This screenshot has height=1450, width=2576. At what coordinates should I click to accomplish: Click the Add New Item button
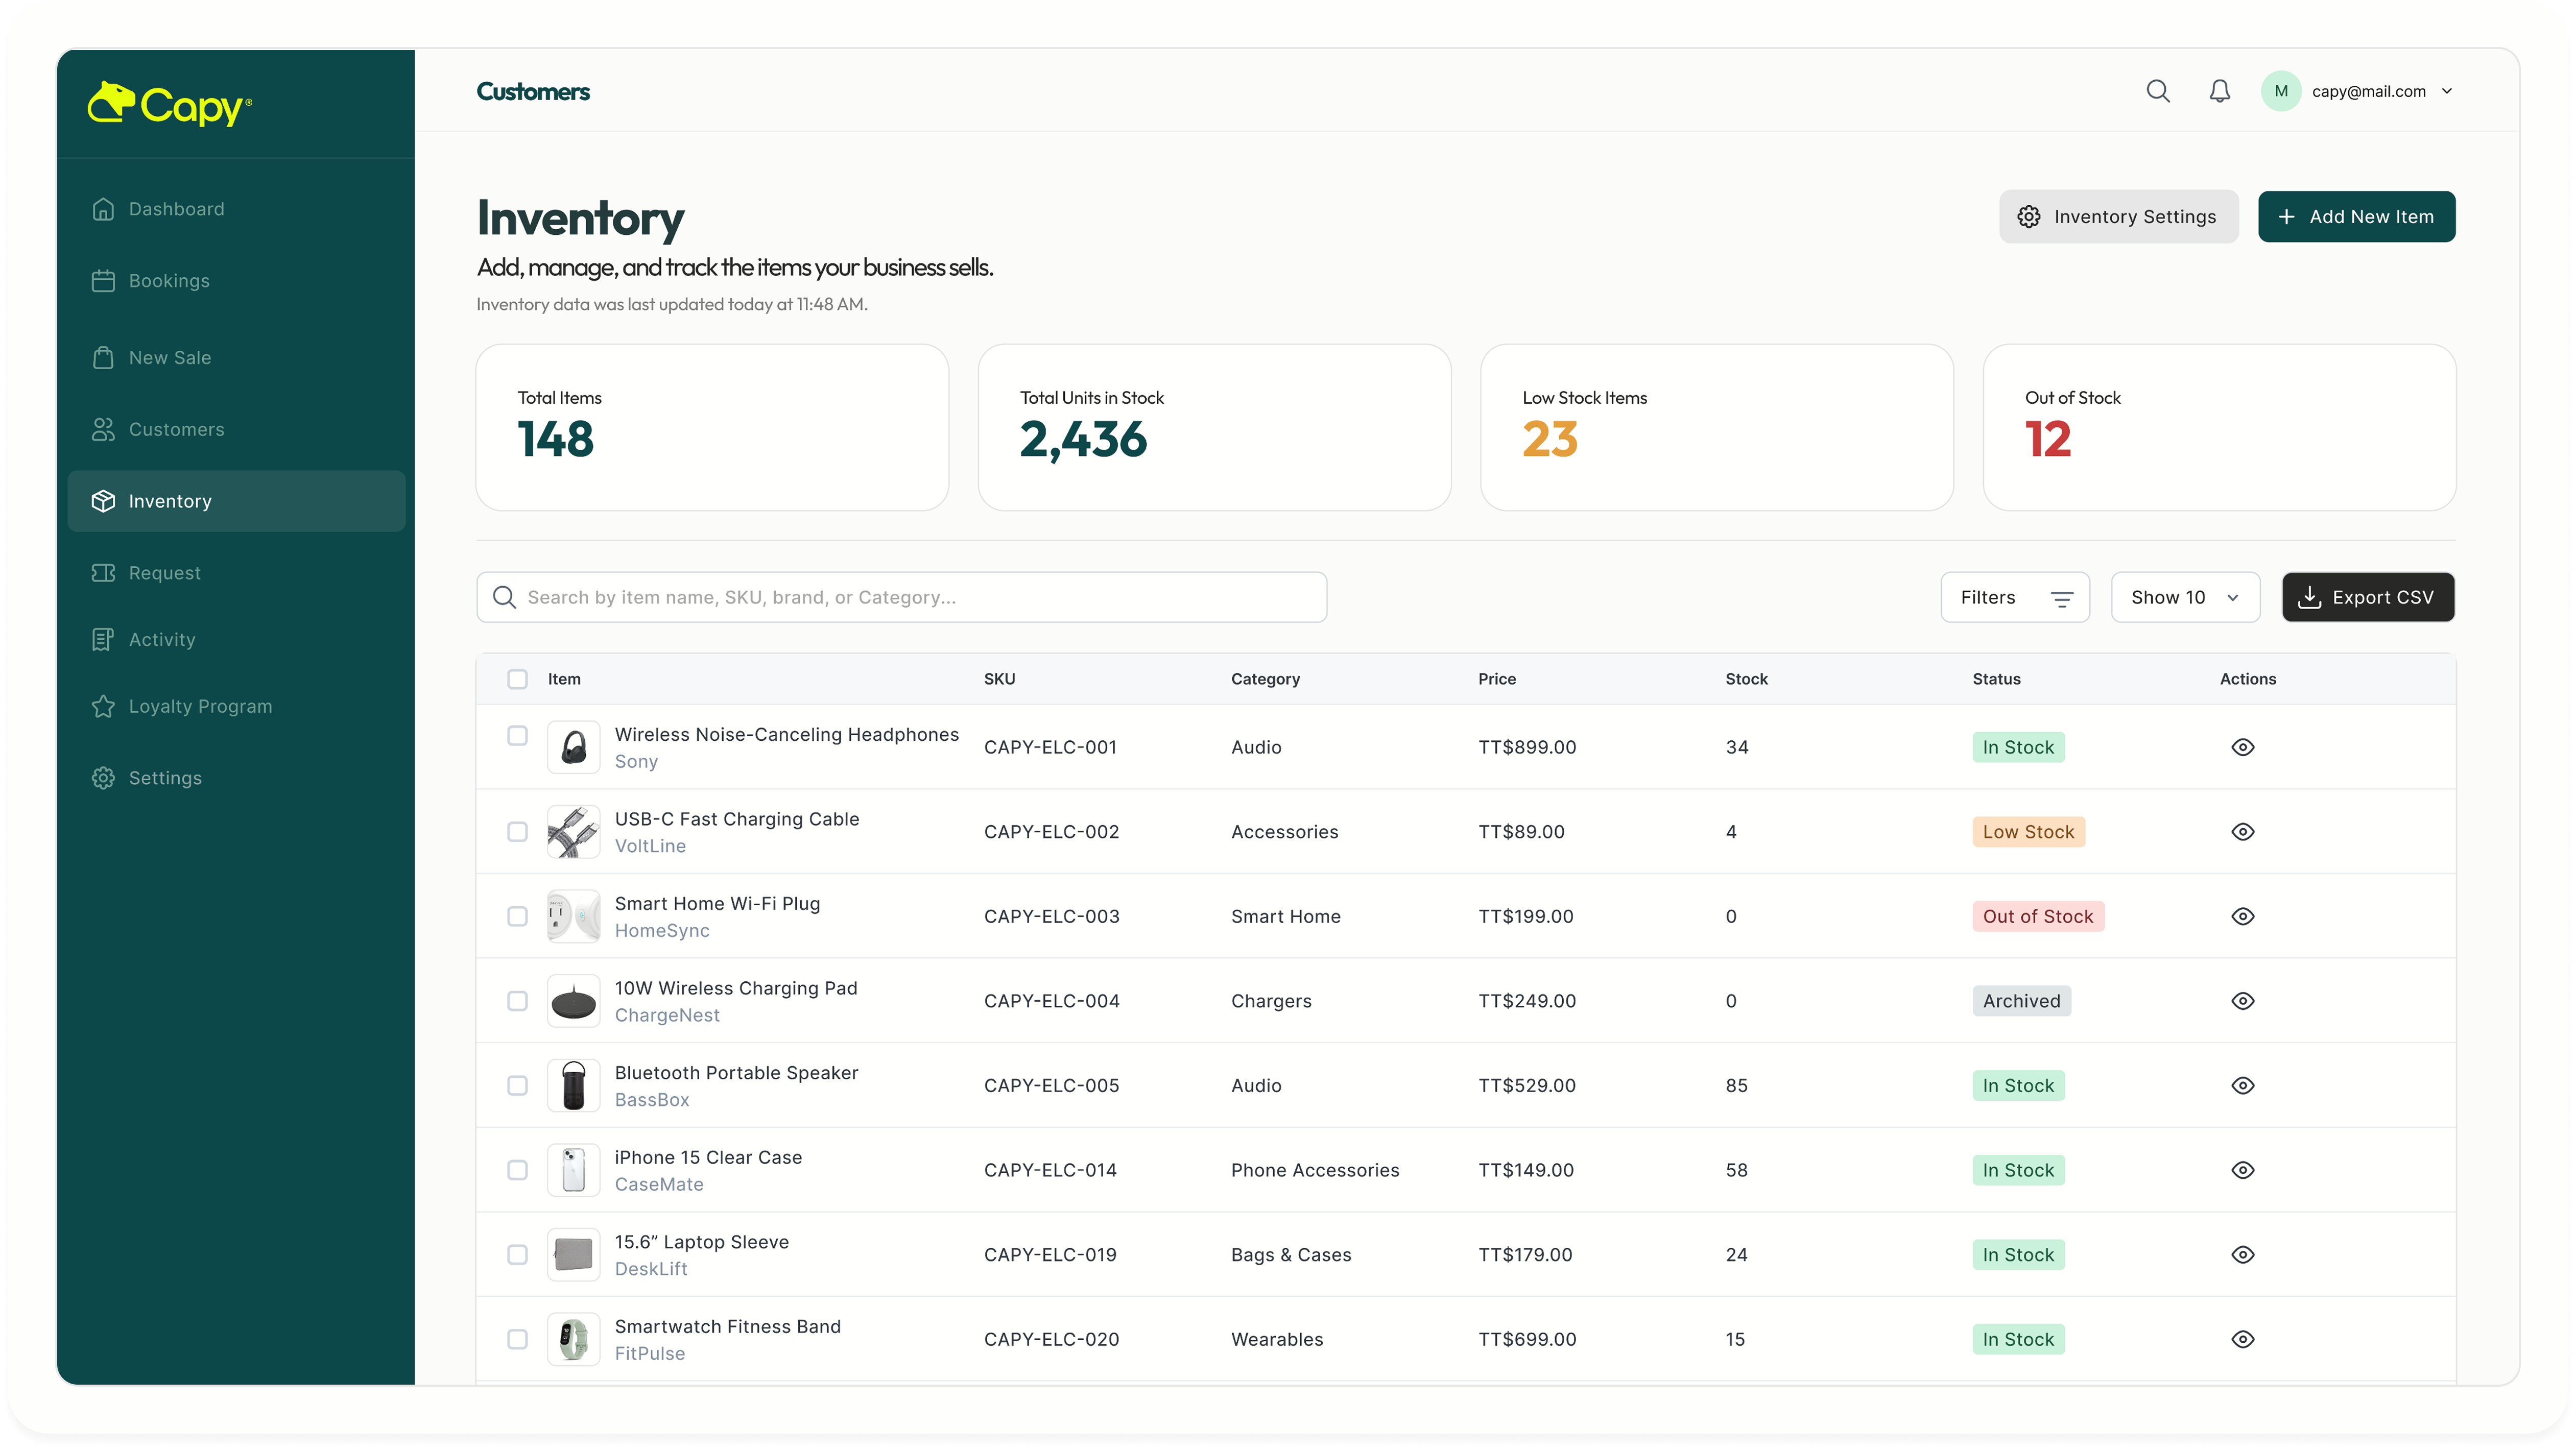point(2356,217)
